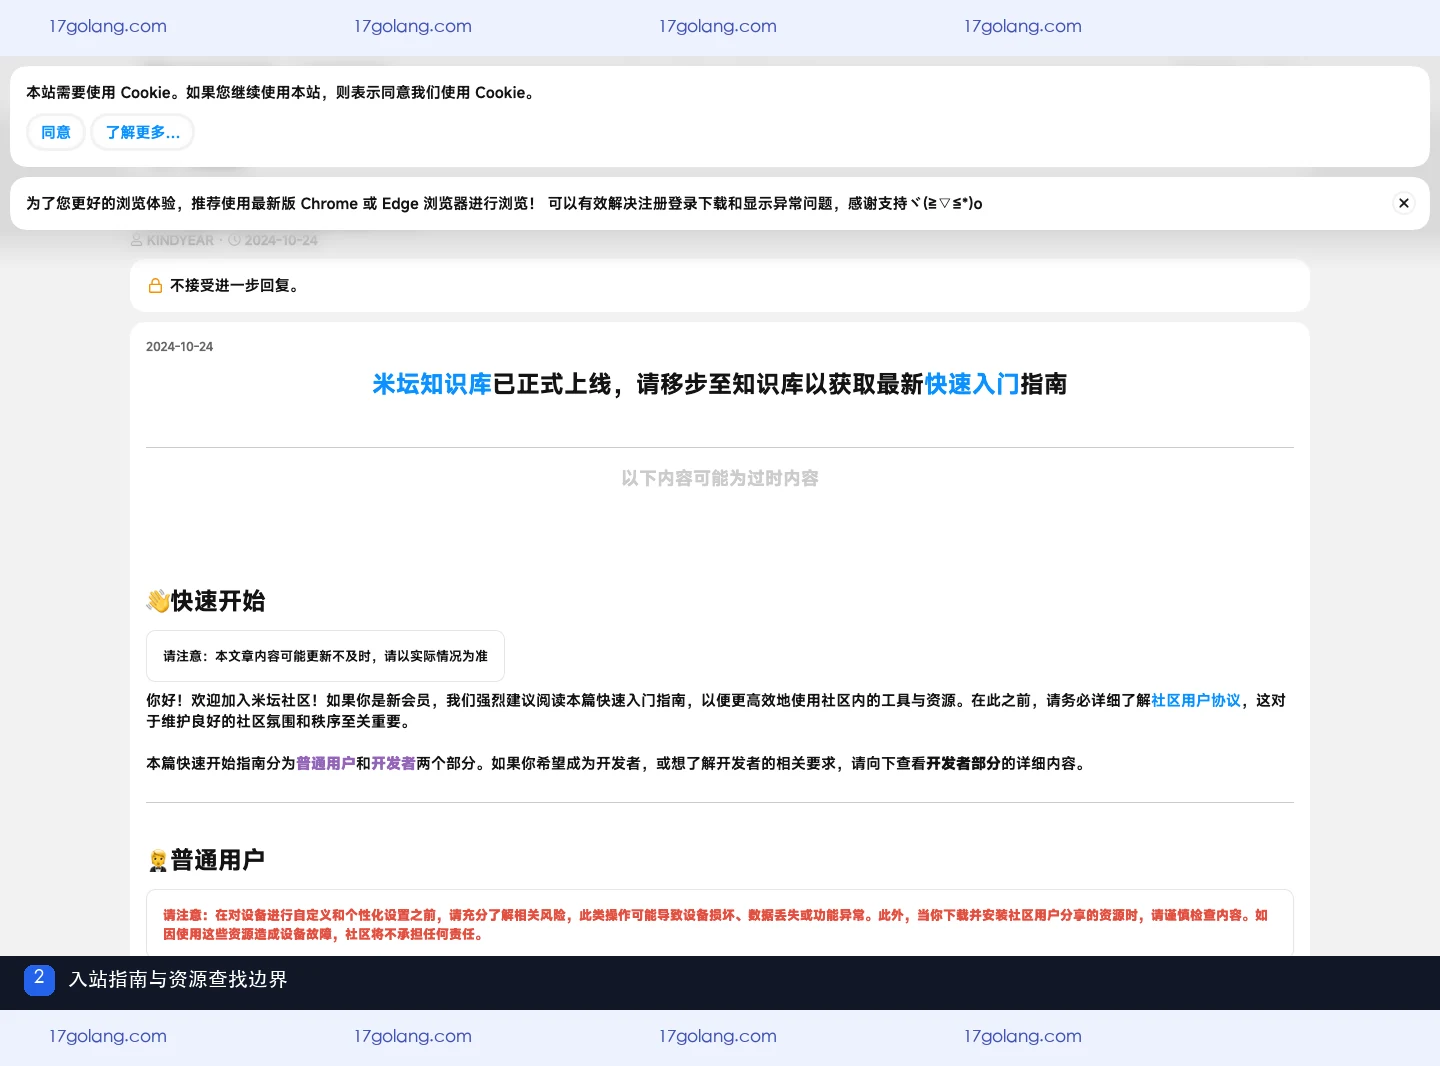The width and height of the screenshot is (1440, 1066).
Task: Open the 社区用户协议 link
Action: (x=1196, y=700)
